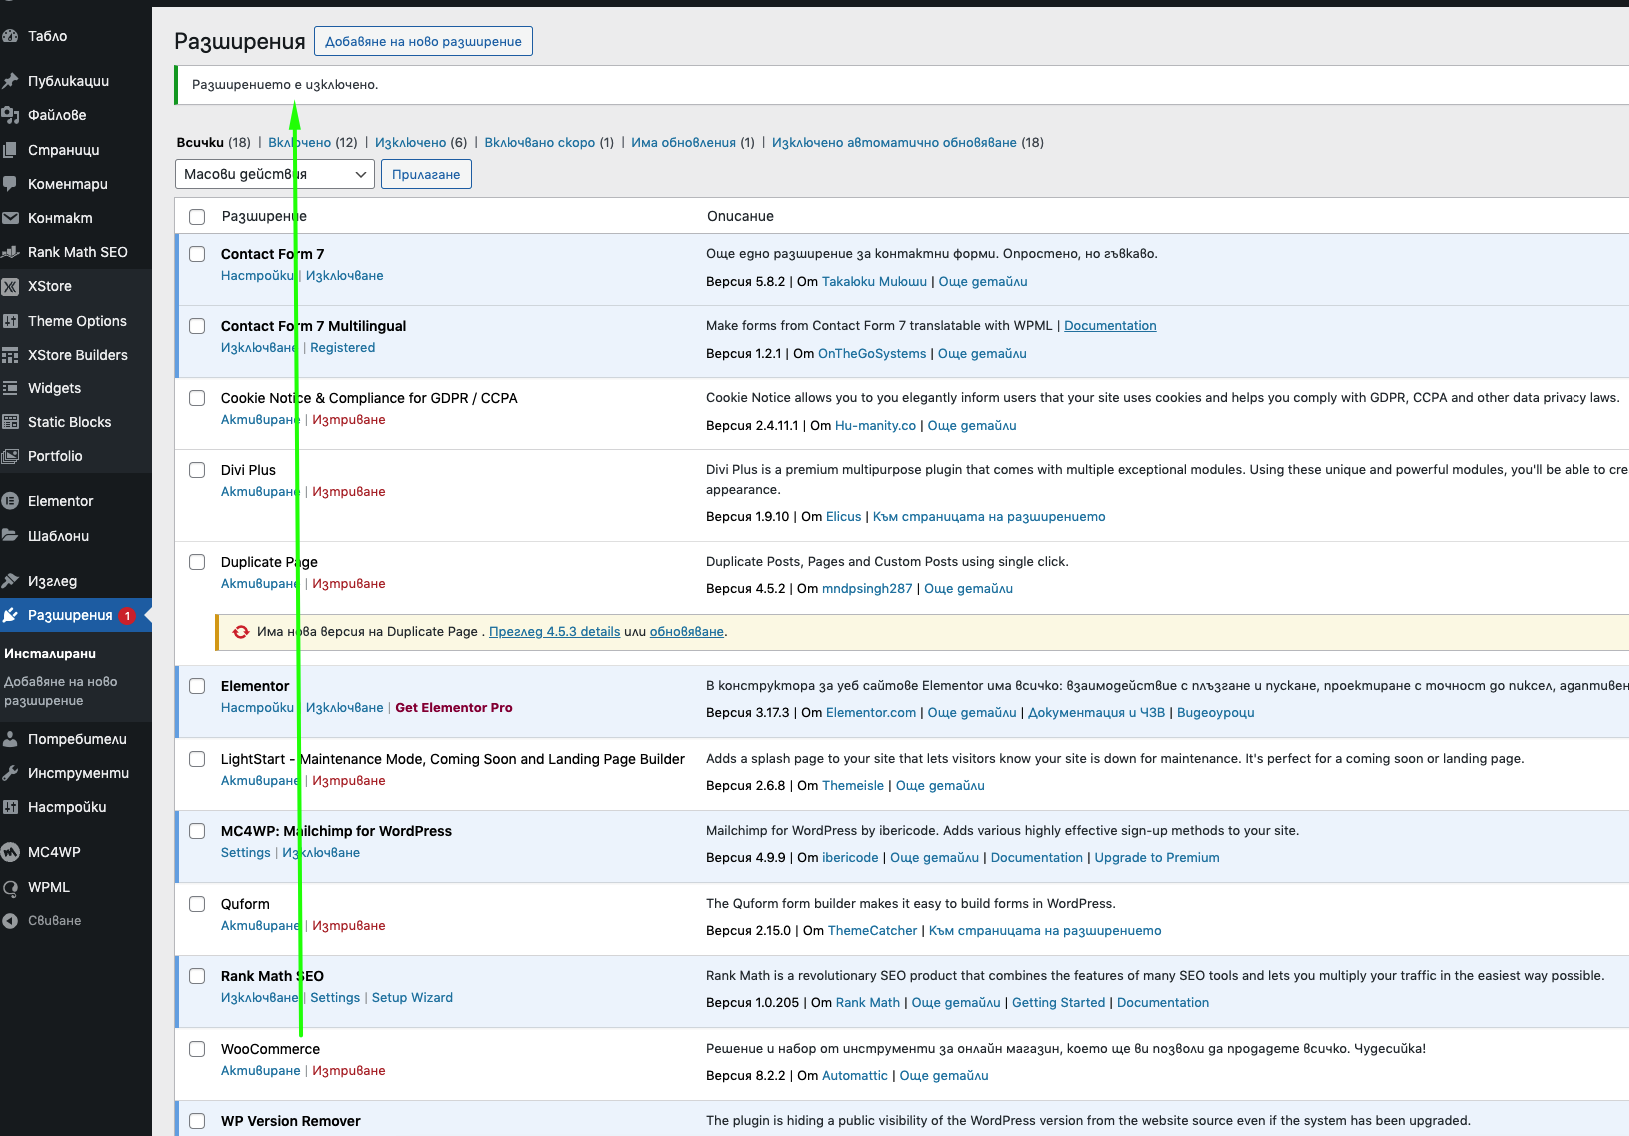This screenshot has width=1629, height=1136.
Task: Delete the Quform plugin
Action: click(349, 926)
